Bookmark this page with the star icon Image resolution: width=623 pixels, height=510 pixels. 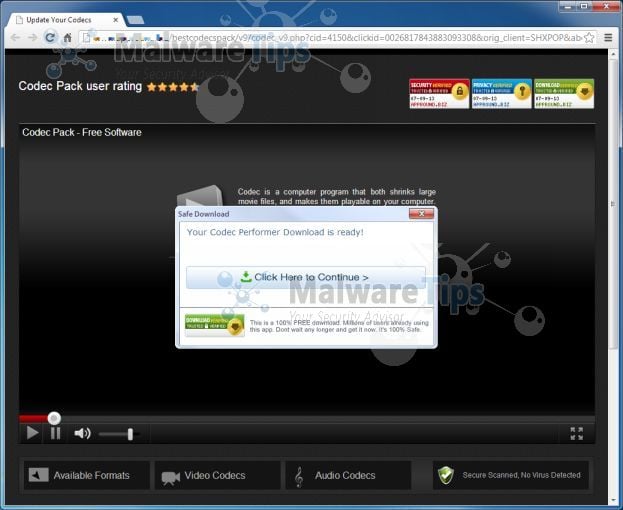(x=590, y=38)
